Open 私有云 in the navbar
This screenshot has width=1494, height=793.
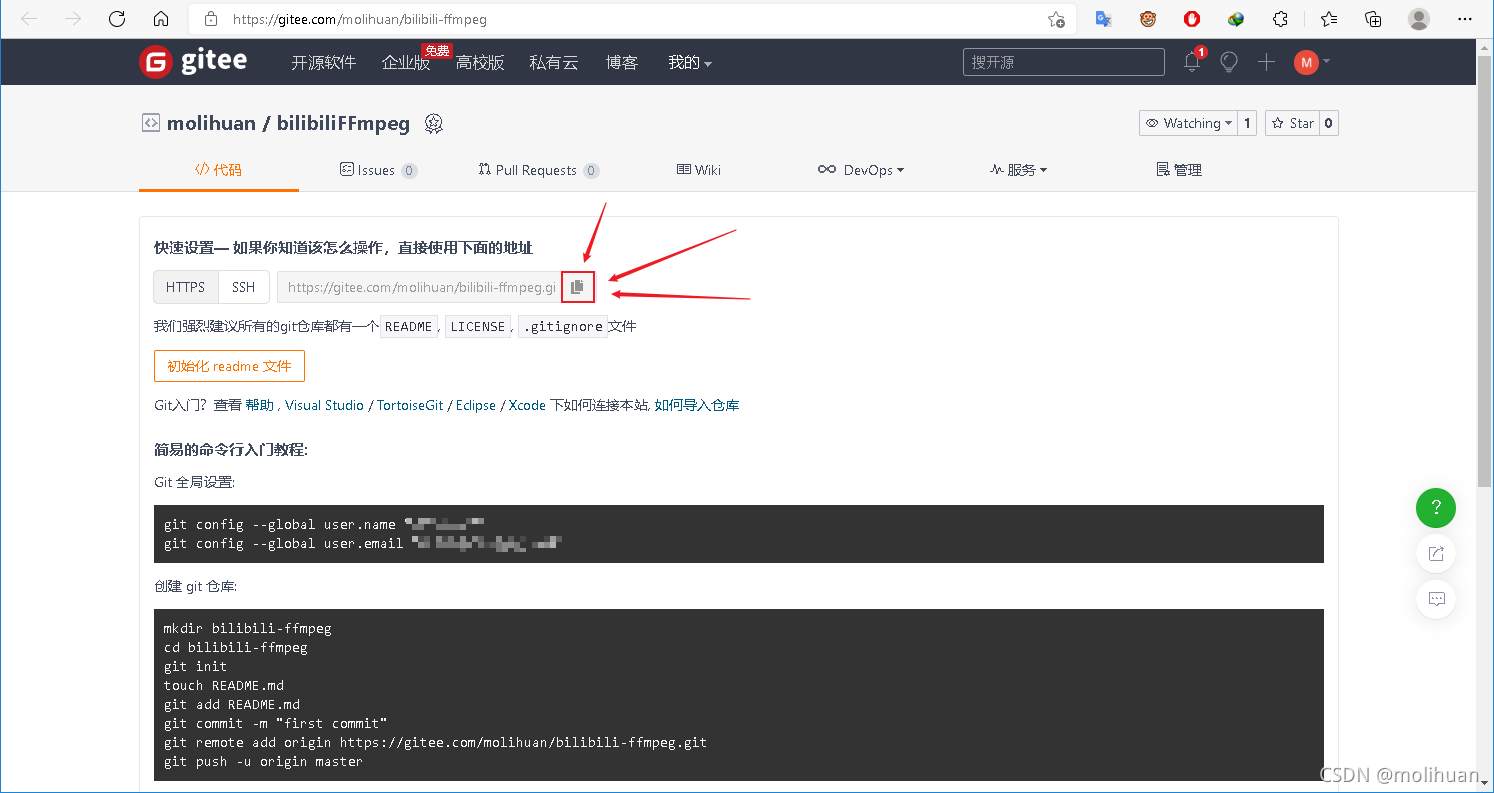tap(554, 62)
